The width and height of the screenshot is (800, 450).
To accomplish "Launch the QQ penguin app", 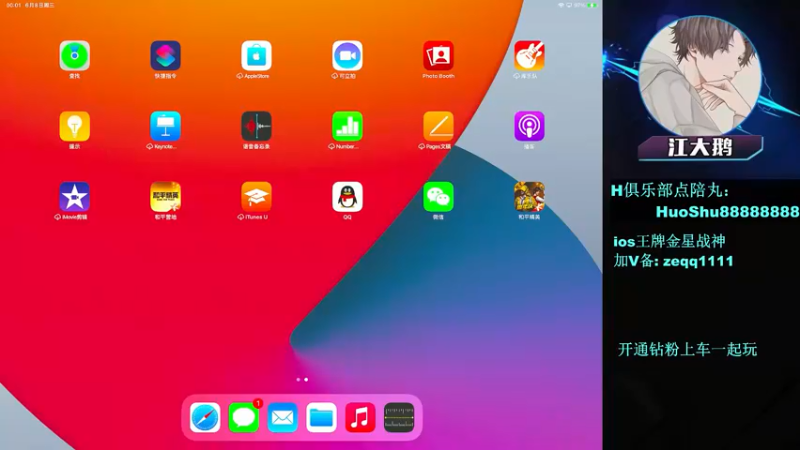I will tap(347, 196).
